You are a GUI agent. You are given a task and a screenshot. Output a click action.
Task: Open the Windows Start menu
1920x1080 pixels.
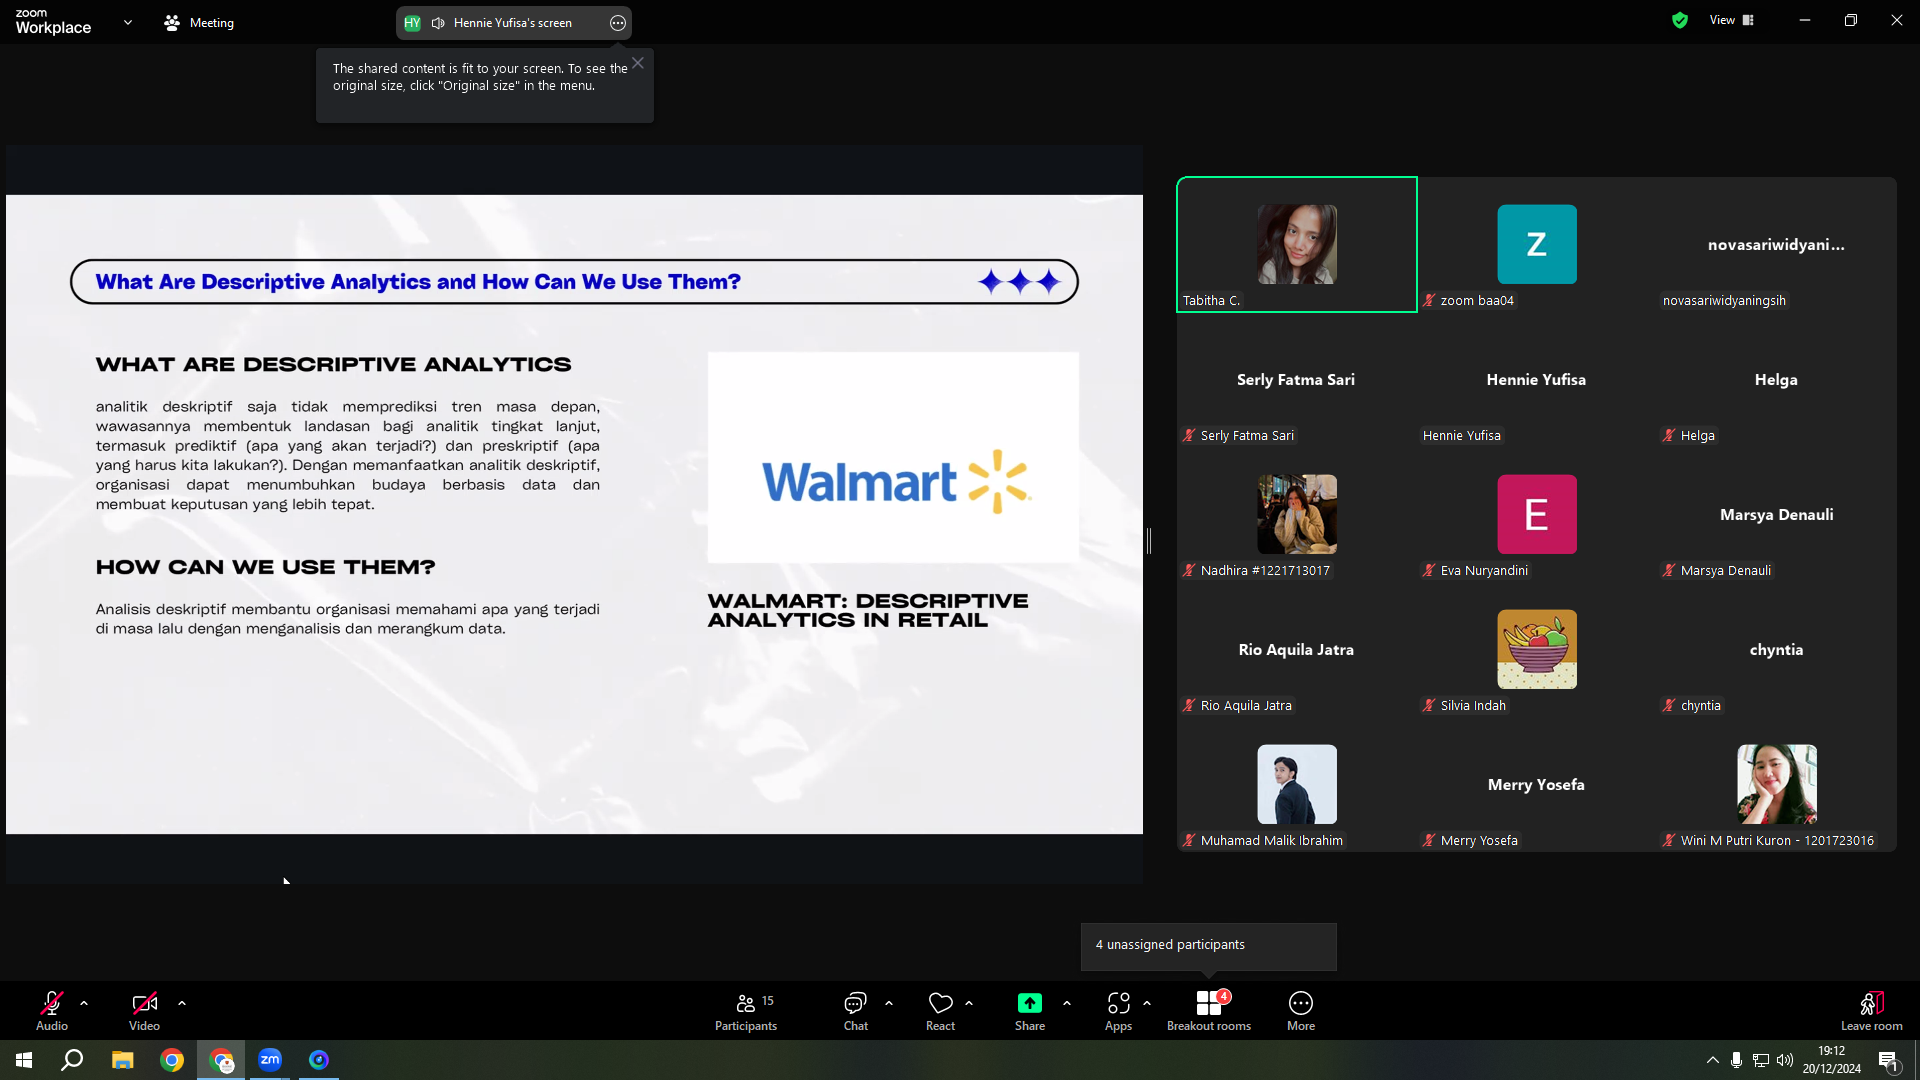pos(24,1060)
